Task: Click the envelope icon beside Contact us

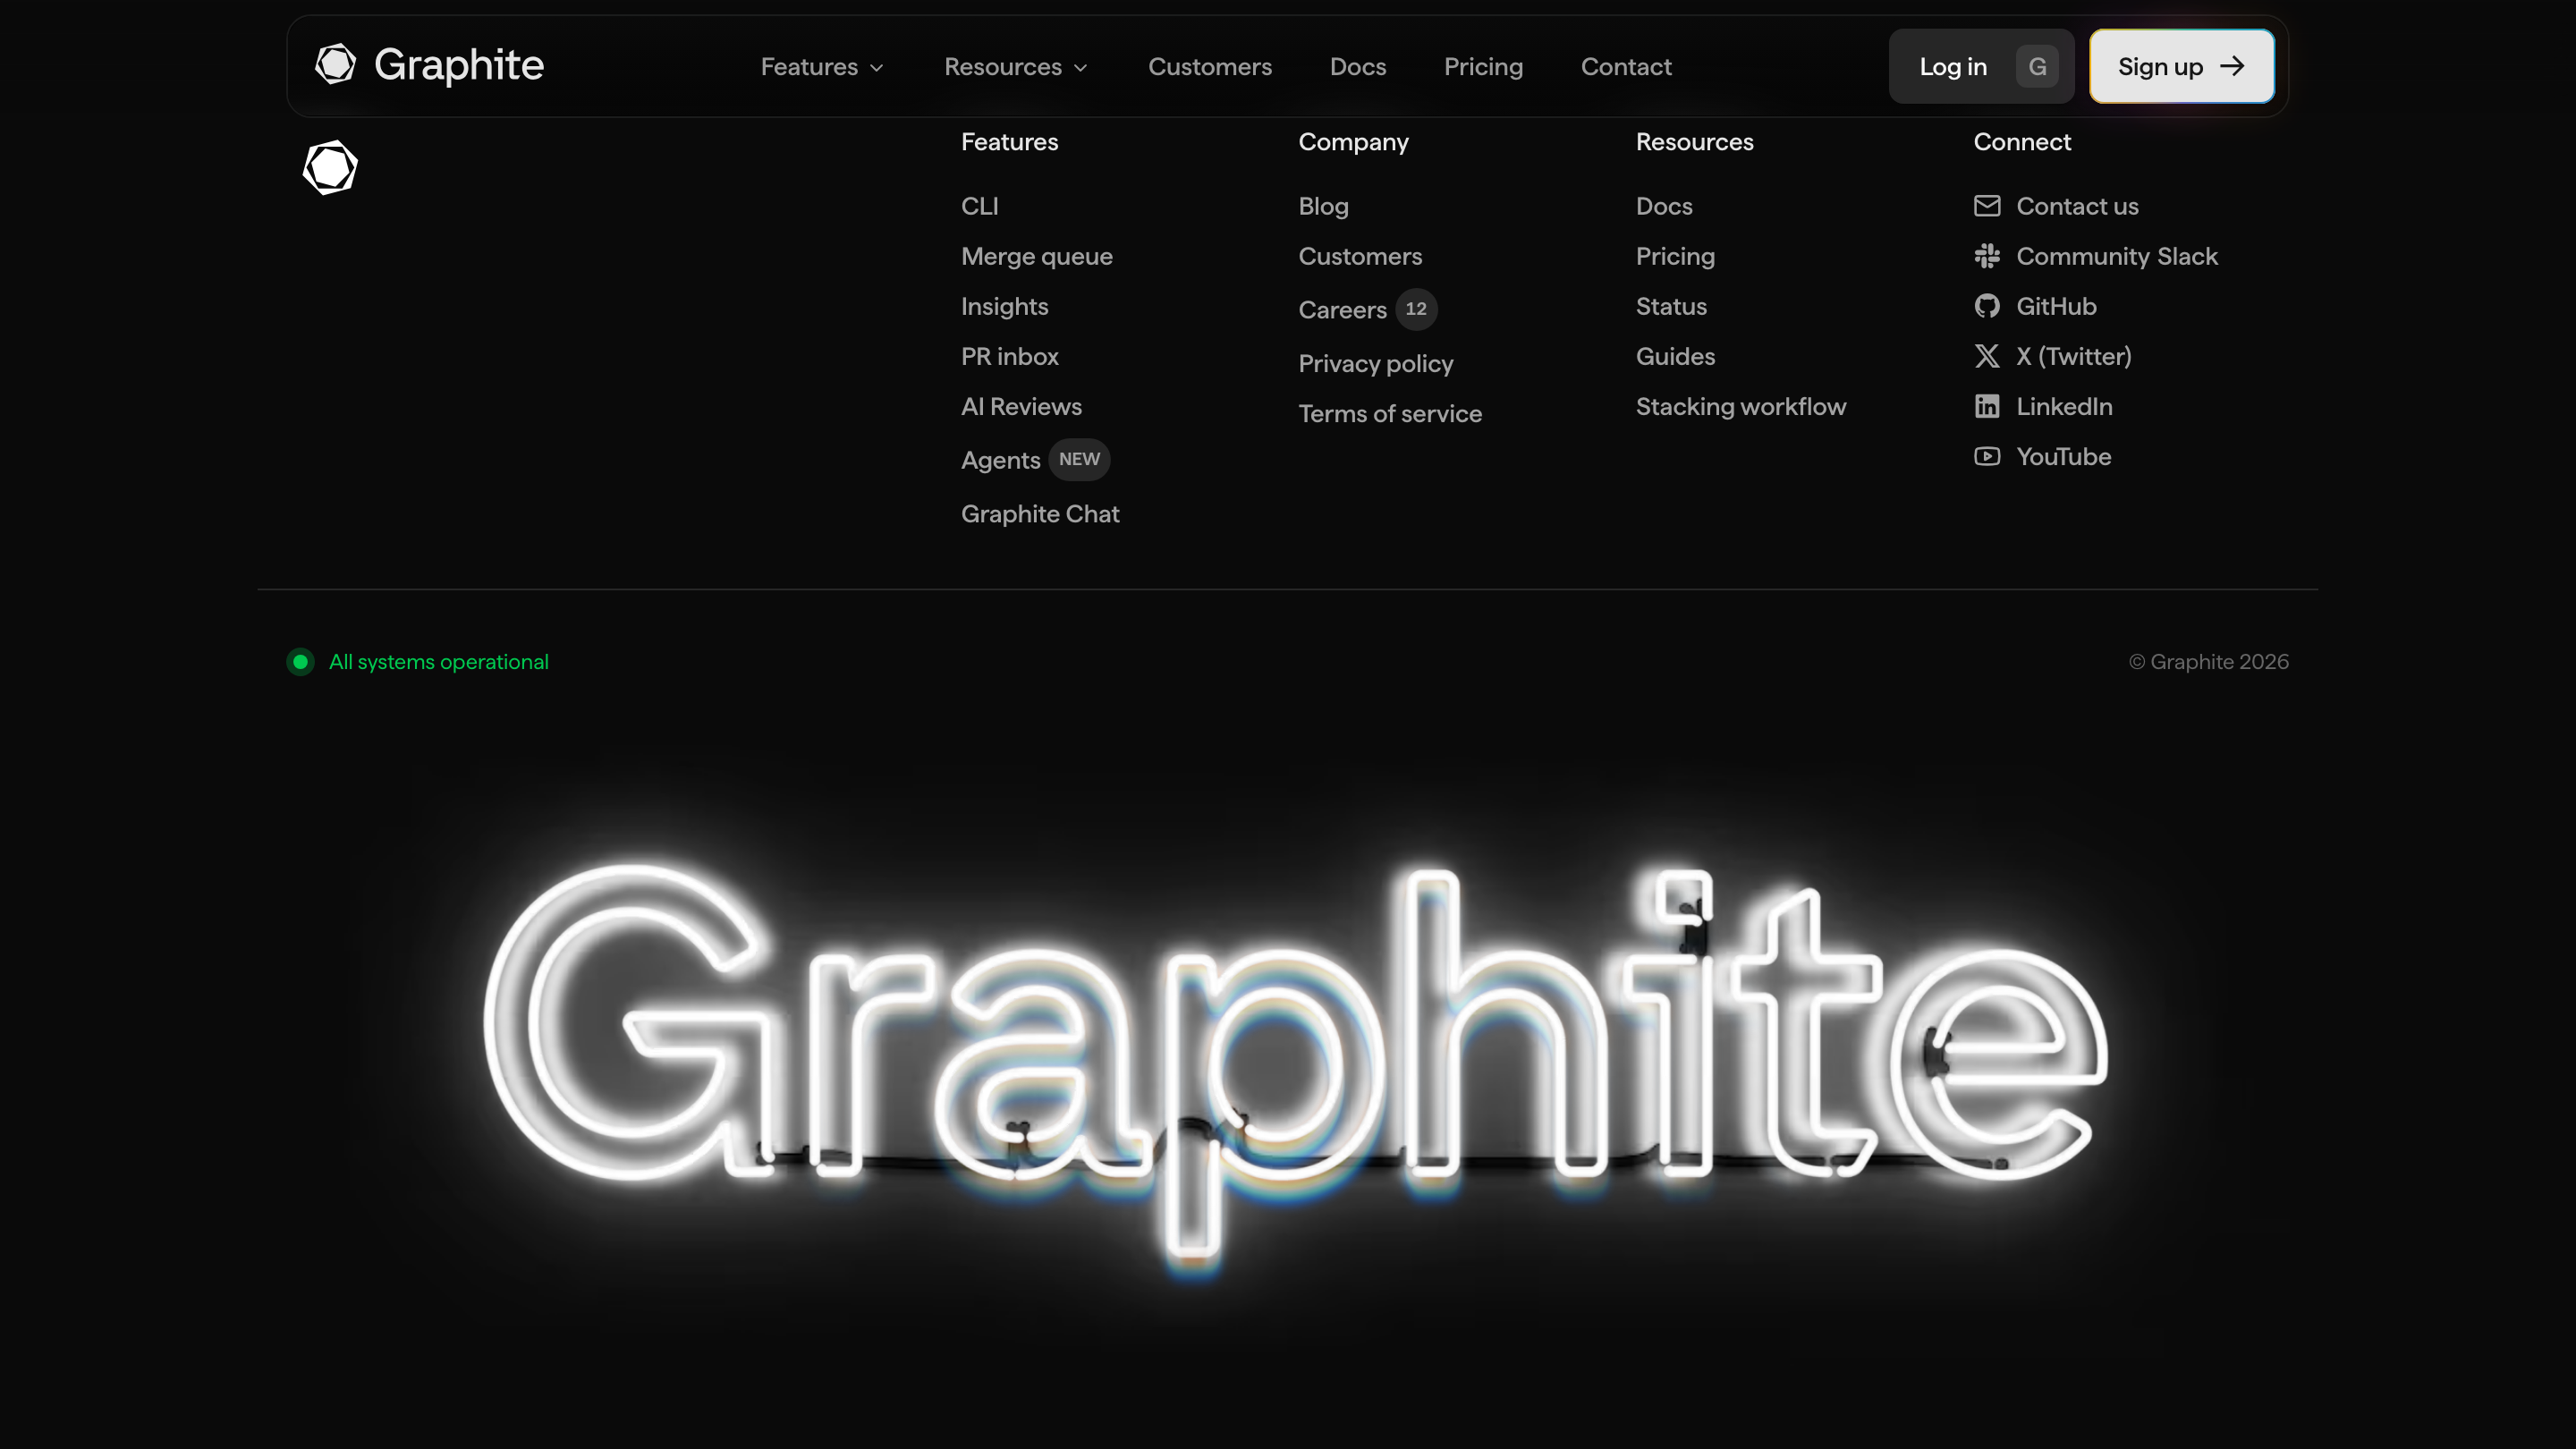Action: pos(1987,205)
